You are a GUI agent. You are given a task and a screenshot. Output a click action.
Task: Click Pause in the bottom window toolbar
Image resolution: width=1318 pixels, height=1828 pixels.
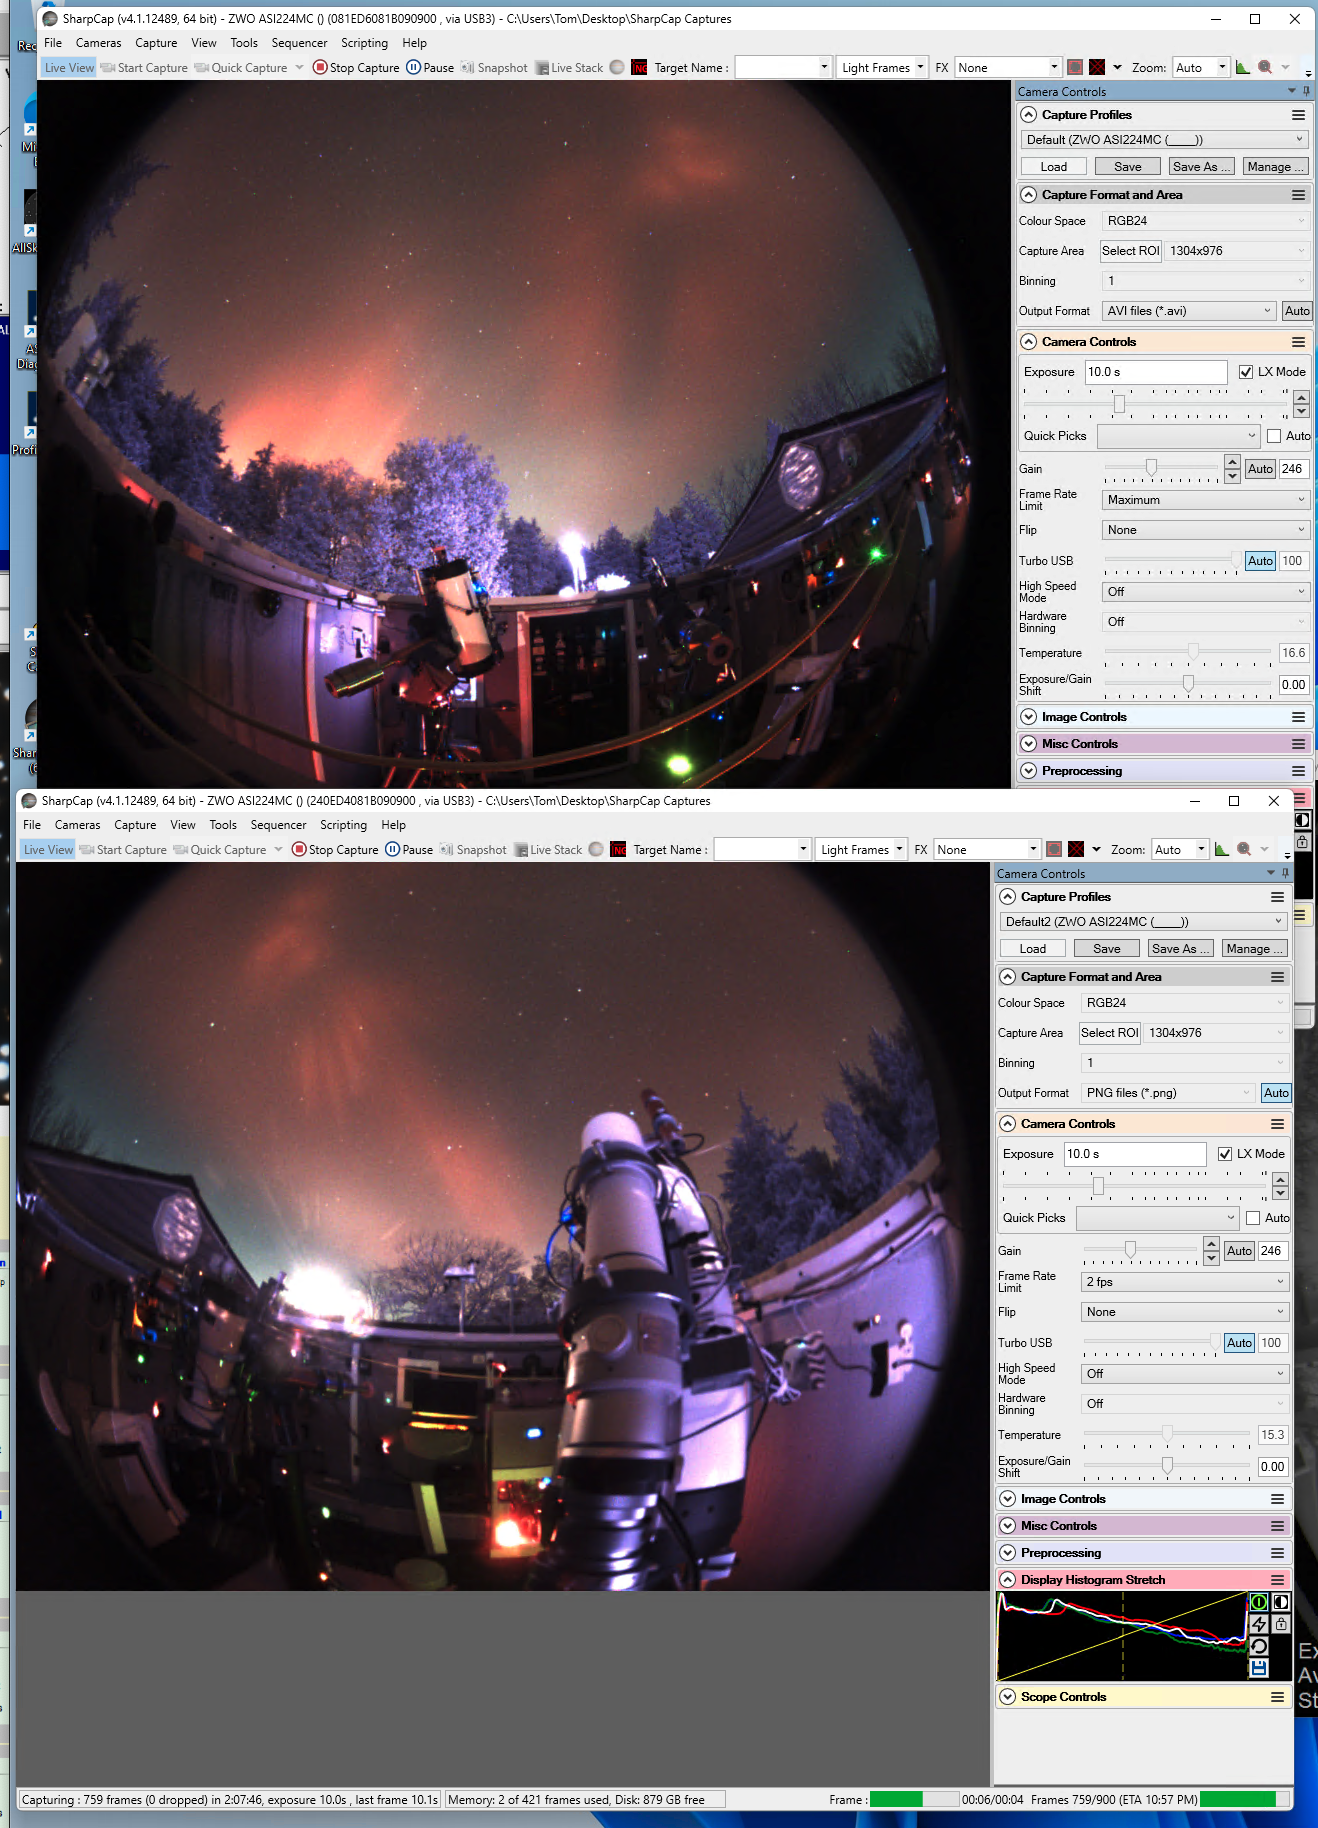409,849
